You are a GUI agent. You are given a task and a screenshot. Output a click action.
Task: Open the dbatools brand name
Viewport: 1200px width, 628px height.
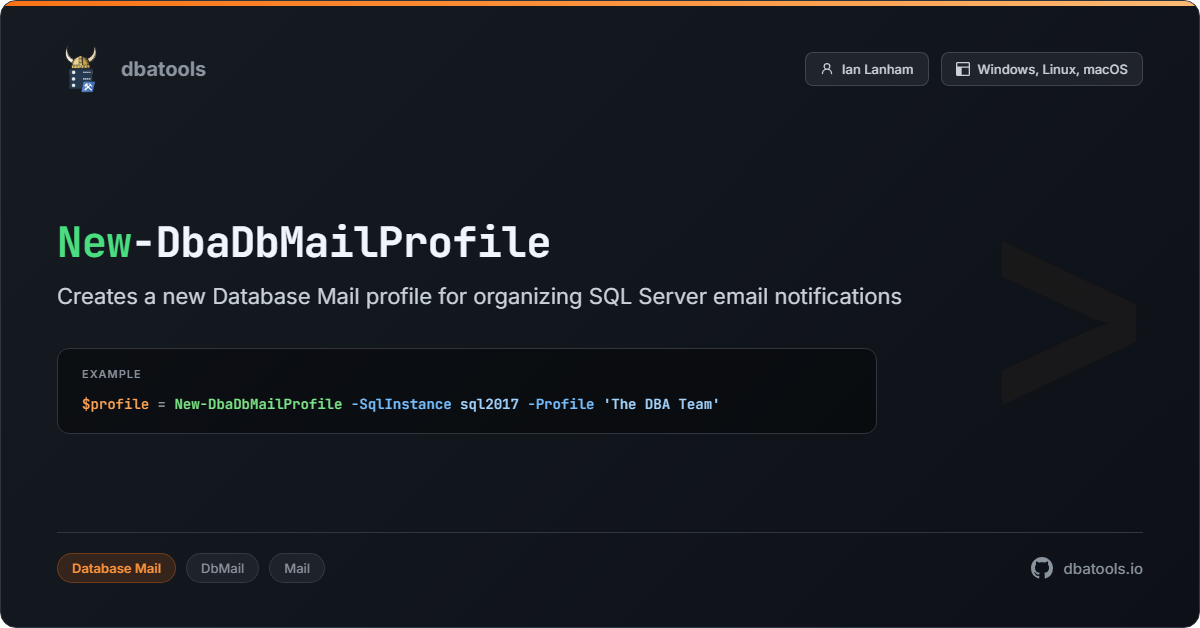click(163, 69)
